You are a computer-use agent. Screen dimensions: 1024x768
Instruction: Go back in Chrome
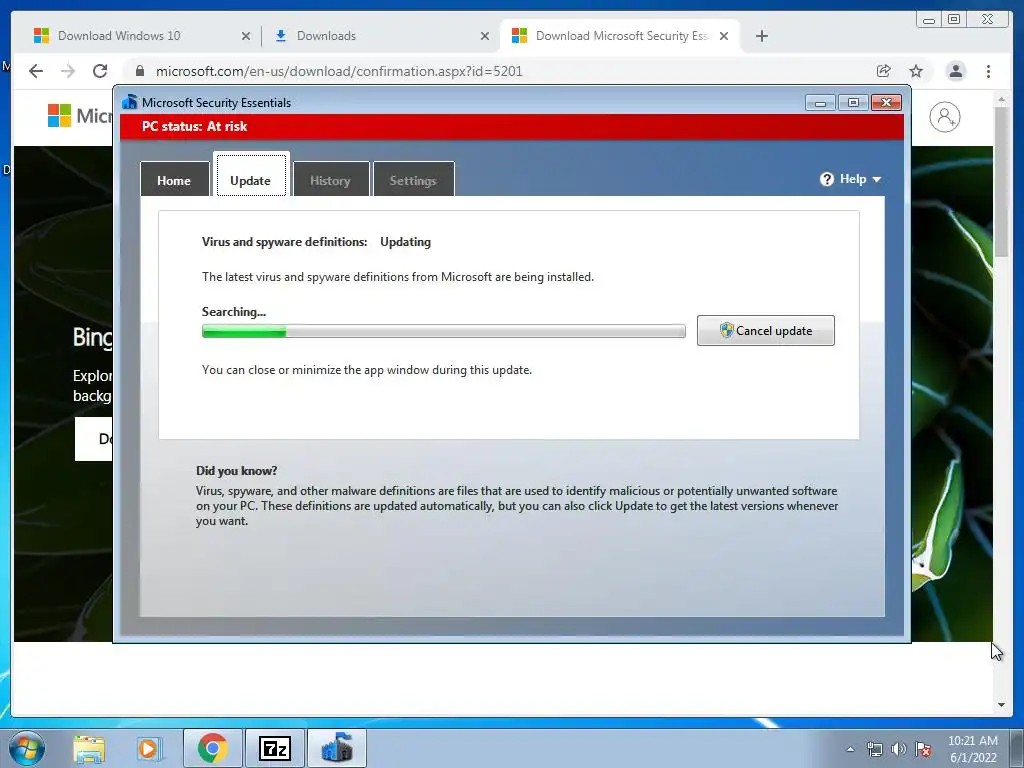[x=36, y=71]
